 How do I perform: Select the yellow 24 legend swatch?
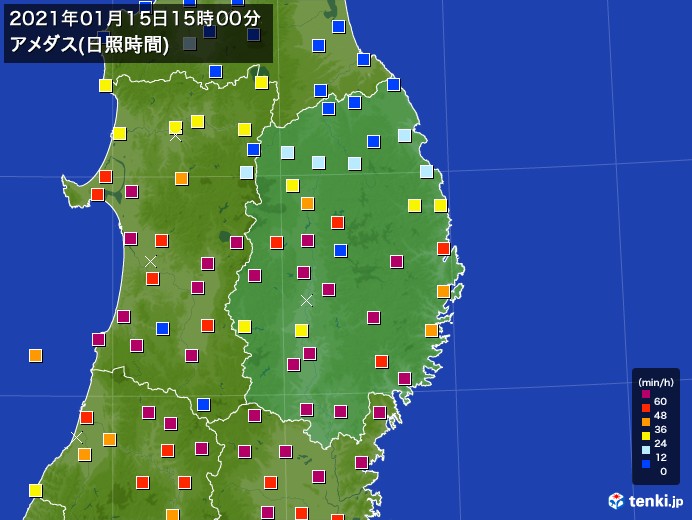tap(646, 436)
